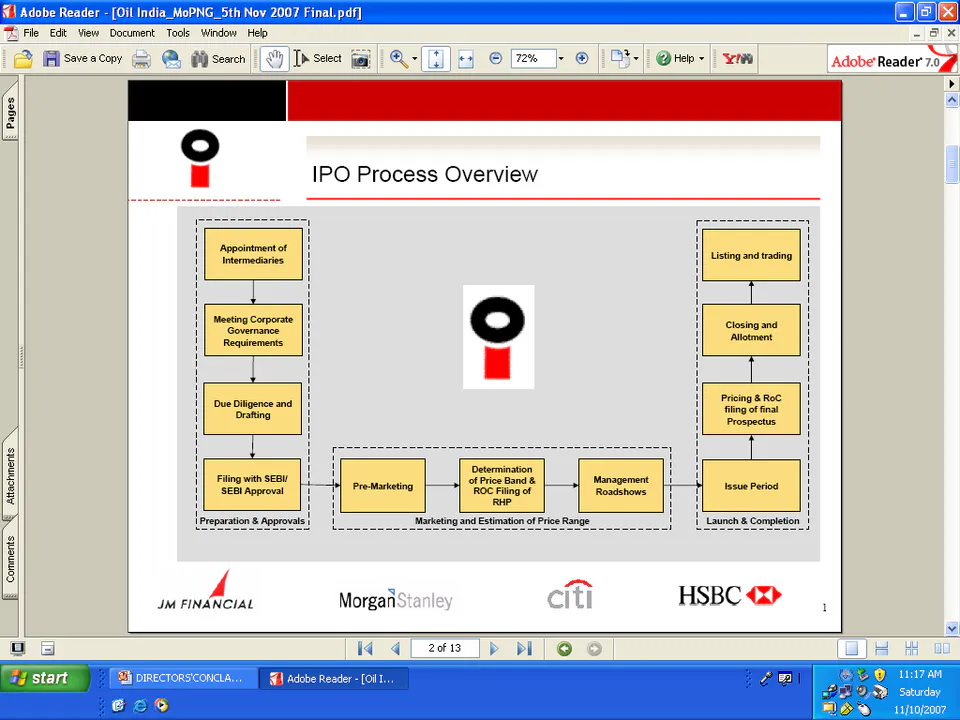This screenshot has height=720, width=960.
Task: Click the Adobe Reader 7.0 logo
Action: pos(893,59)
